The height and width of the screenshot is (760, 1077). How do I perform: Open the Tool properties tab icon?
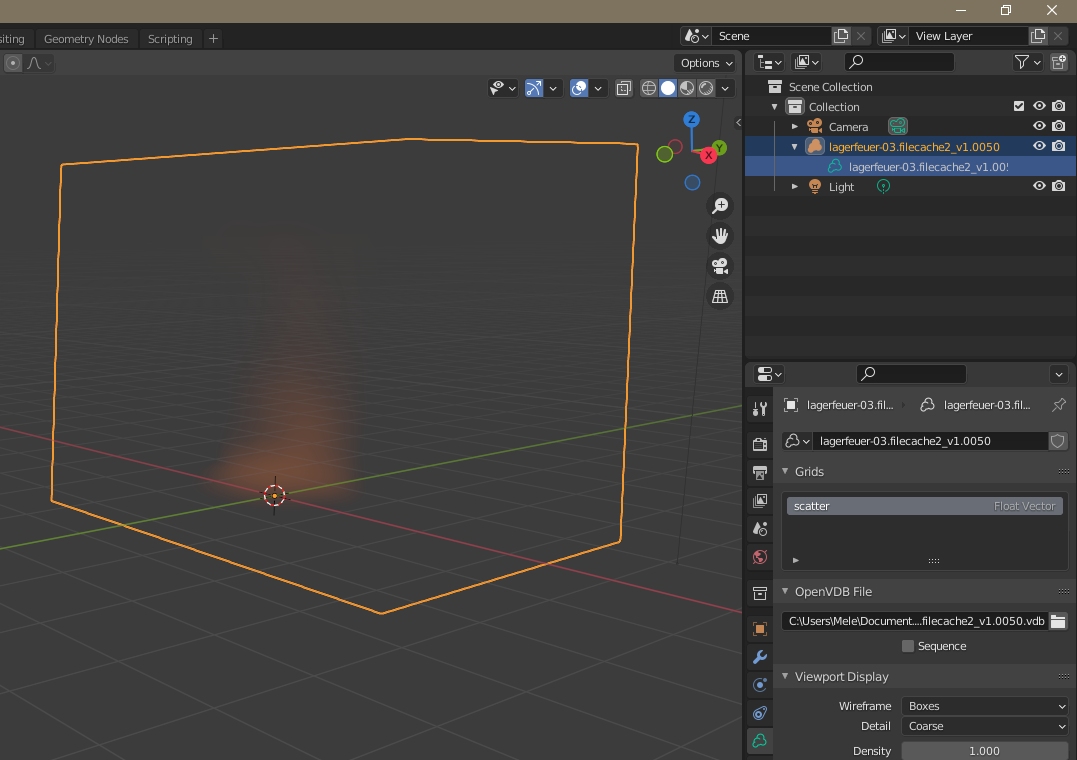click(x=760, y=408)
